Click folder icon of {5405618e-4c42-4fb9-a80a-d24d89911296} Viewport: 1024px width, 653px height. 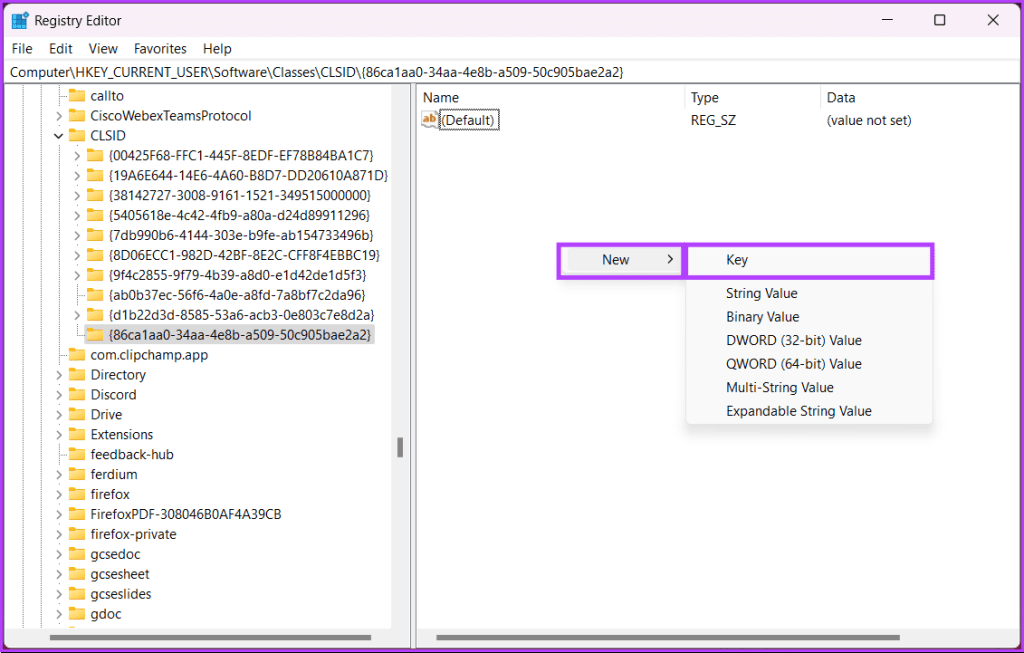[95, 215]
